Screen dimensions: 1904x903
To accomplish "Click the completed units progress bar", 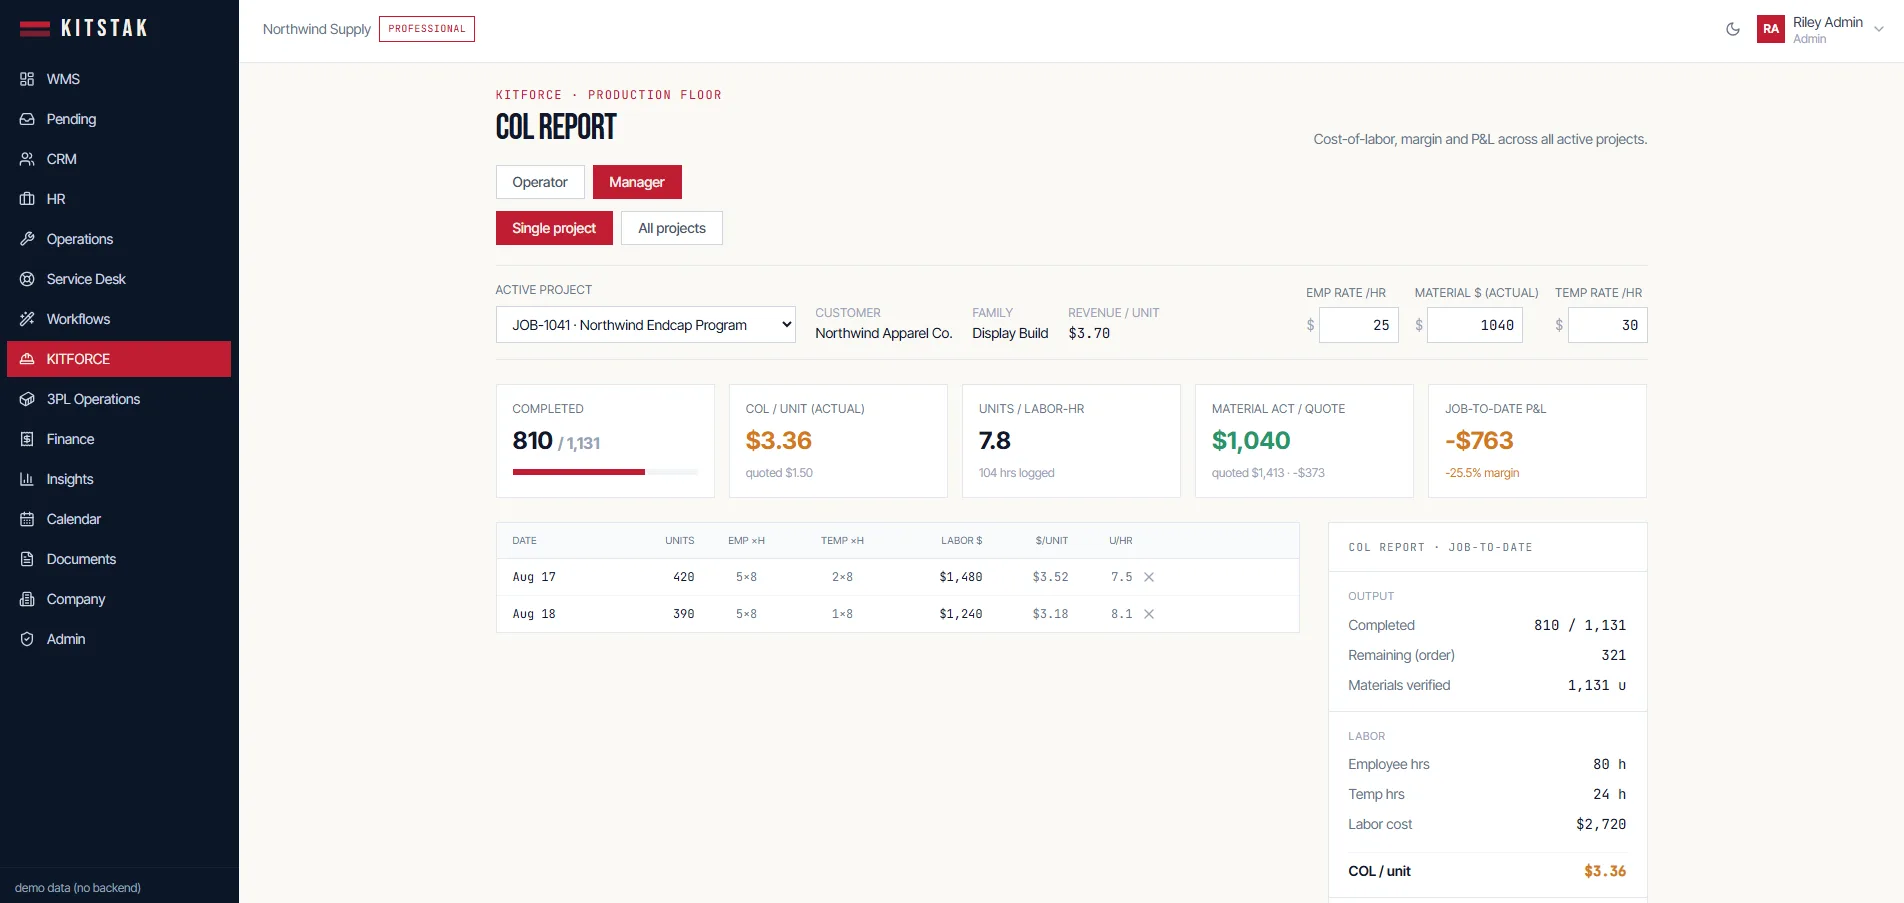I will [x=605, y=471].
